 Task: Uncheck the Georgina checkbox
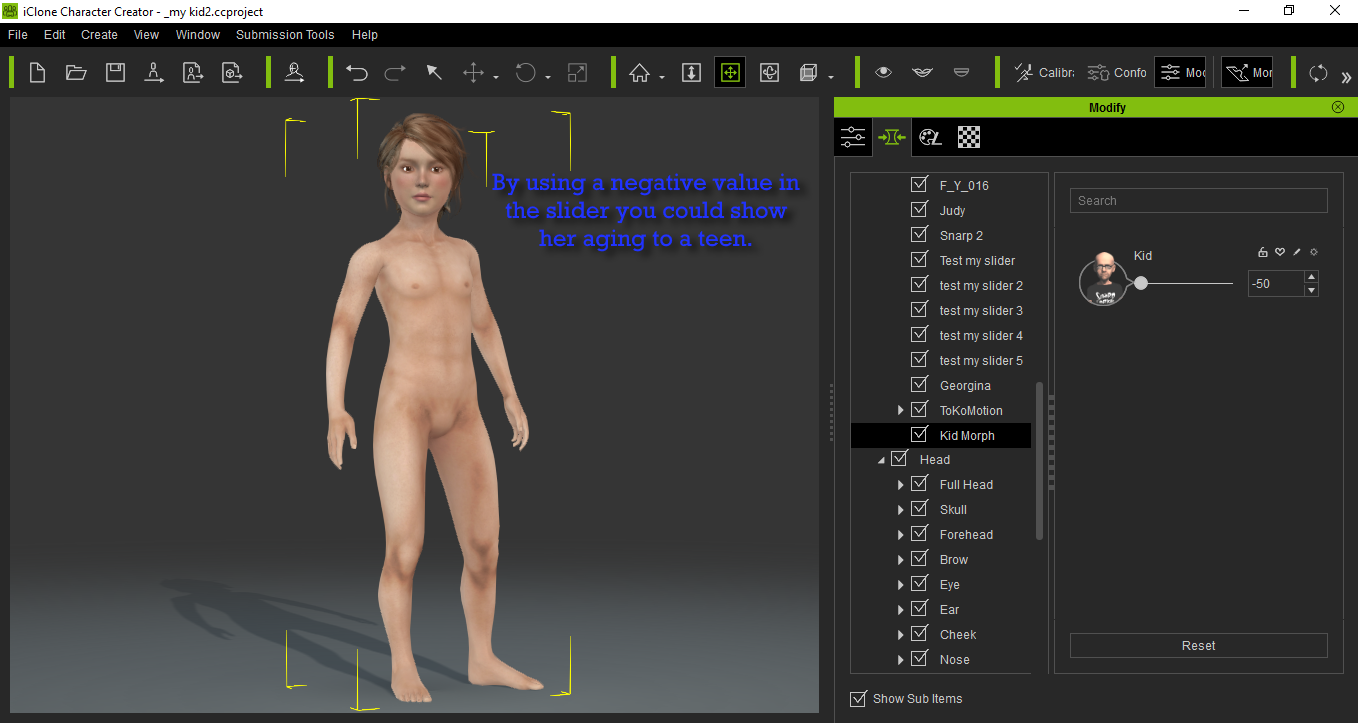click(919, 385)
